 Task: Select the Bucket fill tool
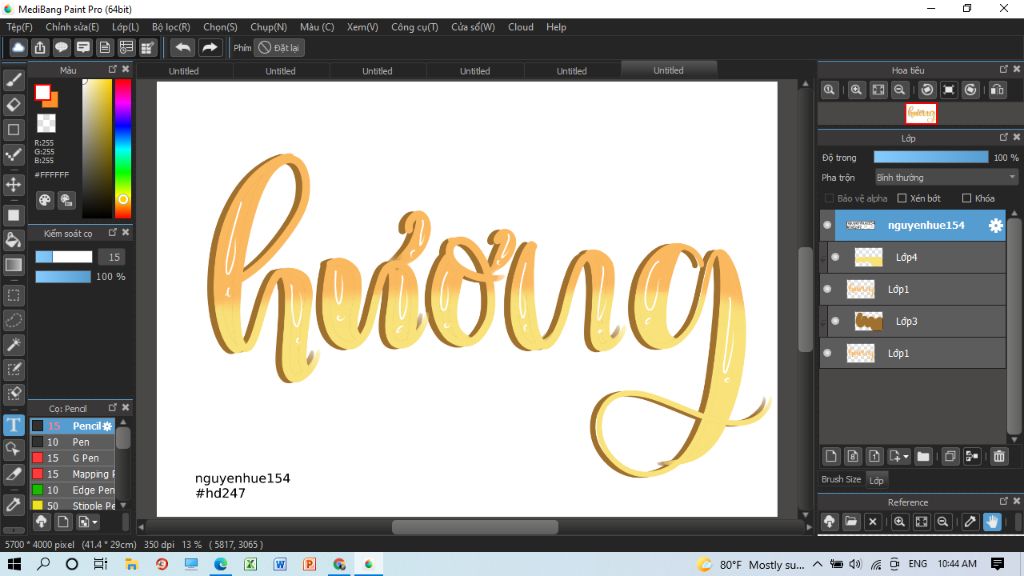click(x=14, y=240)
